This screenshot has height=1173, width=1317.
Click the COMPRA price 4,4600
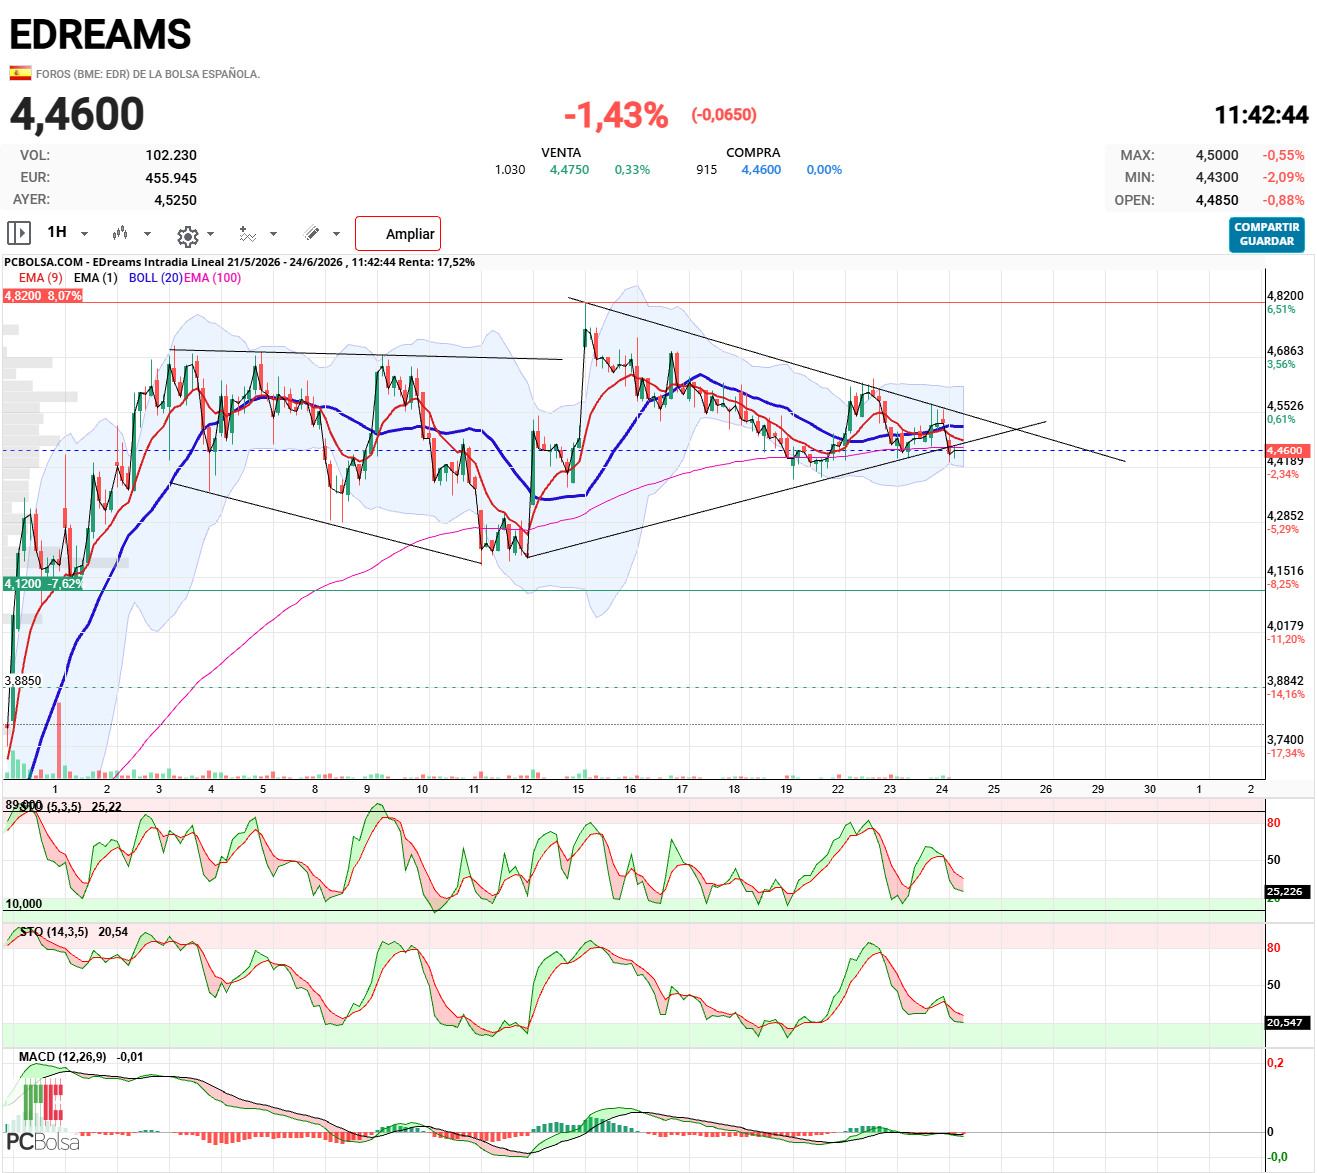click(x=761, y=170)
